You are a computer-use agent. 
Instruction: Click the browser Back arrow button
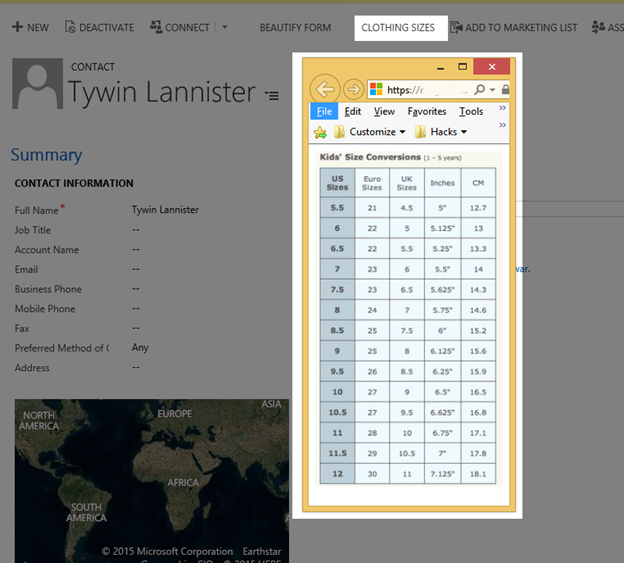click(325, 88)
